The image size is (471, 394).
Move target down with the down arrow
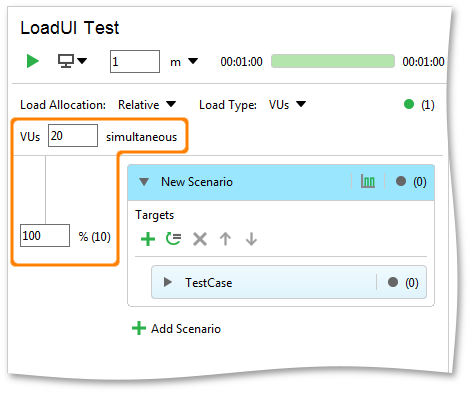pyautogui.click(x=251, y=239)
